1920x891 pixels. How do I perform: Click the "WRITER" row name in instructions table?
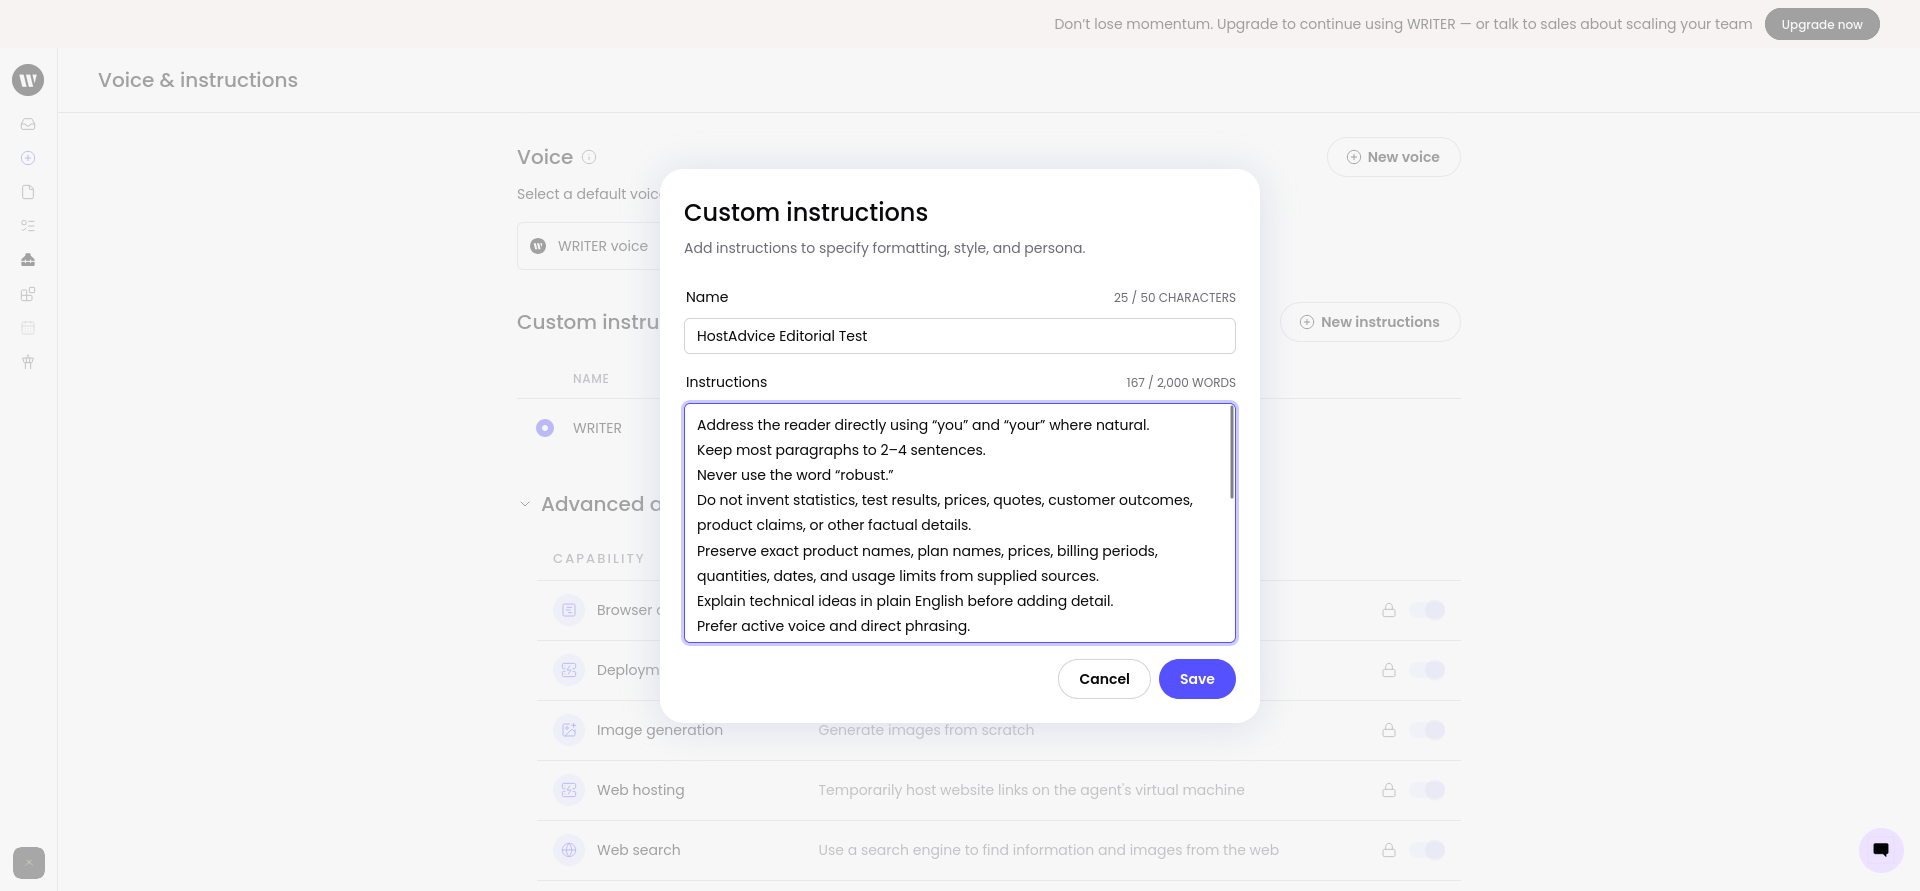pyautogui.click(x=597, y=428)
